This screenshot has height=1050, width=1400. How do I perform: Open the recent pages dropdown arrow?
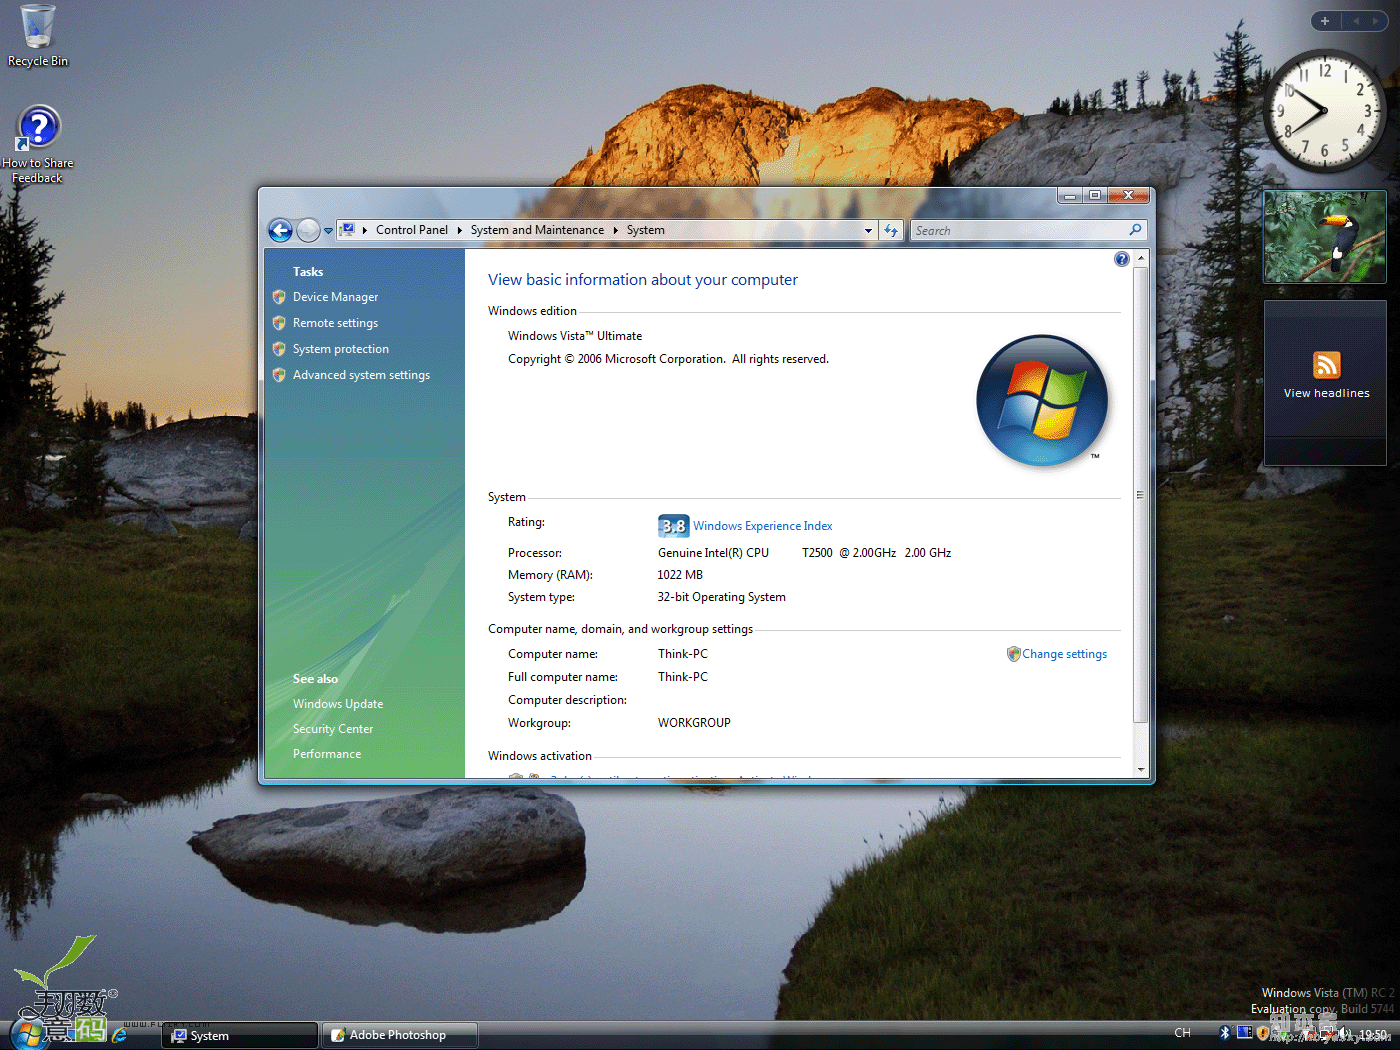[x=328, y=231]
